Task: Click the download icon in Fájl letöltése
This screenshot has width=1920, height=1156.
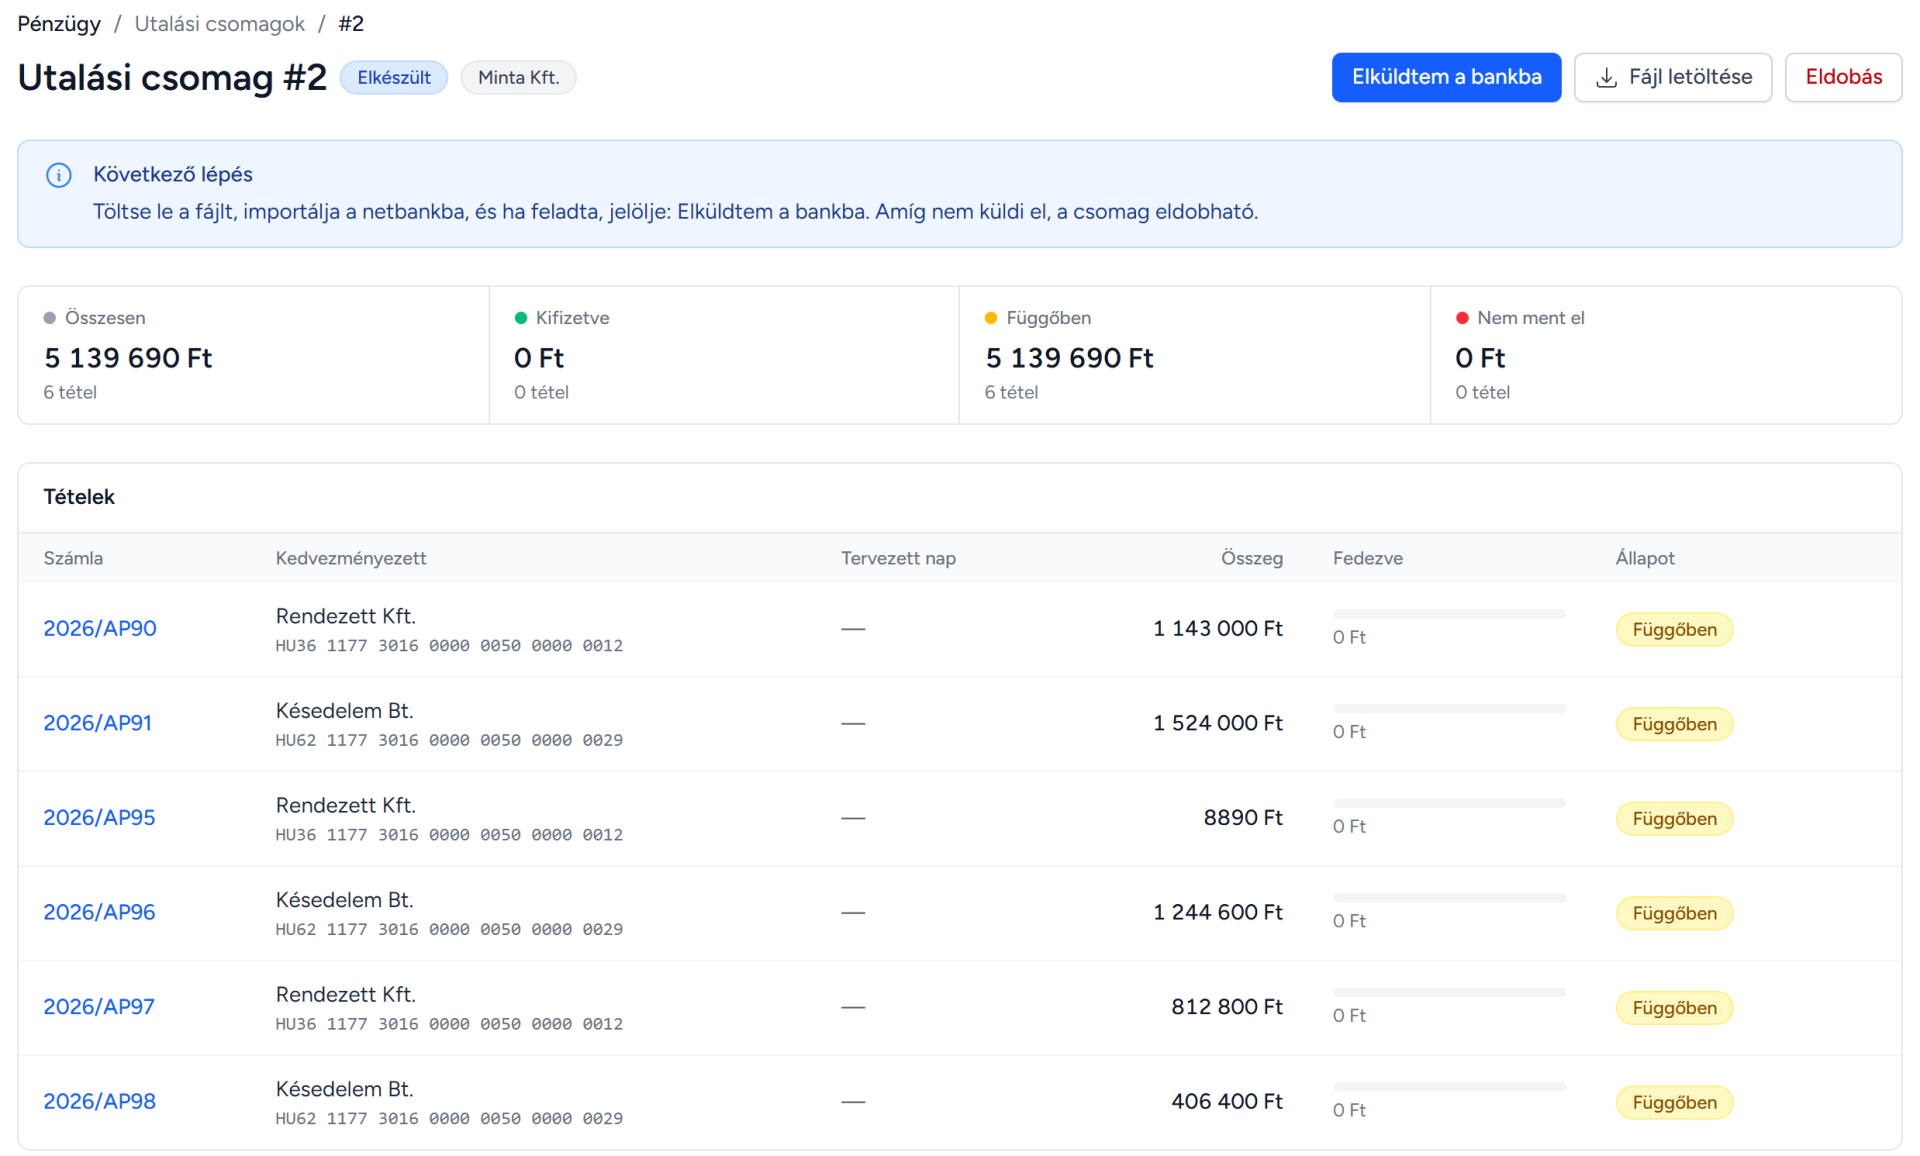Action: pos(1606,78)
